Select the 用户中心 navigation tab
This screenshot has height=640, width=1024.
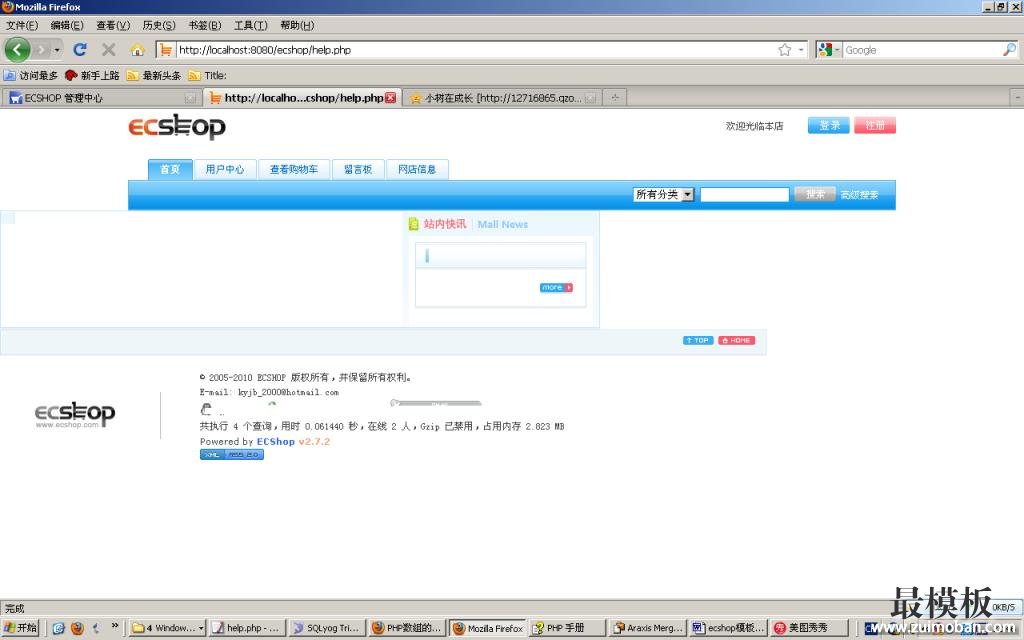pos(225,169)
